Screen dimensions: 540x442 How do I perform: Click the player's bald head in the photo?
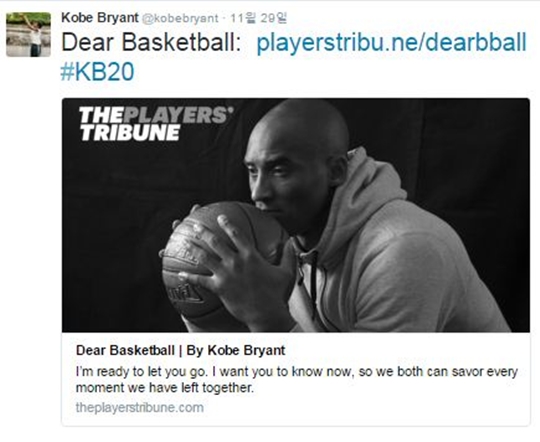point(303,127)
